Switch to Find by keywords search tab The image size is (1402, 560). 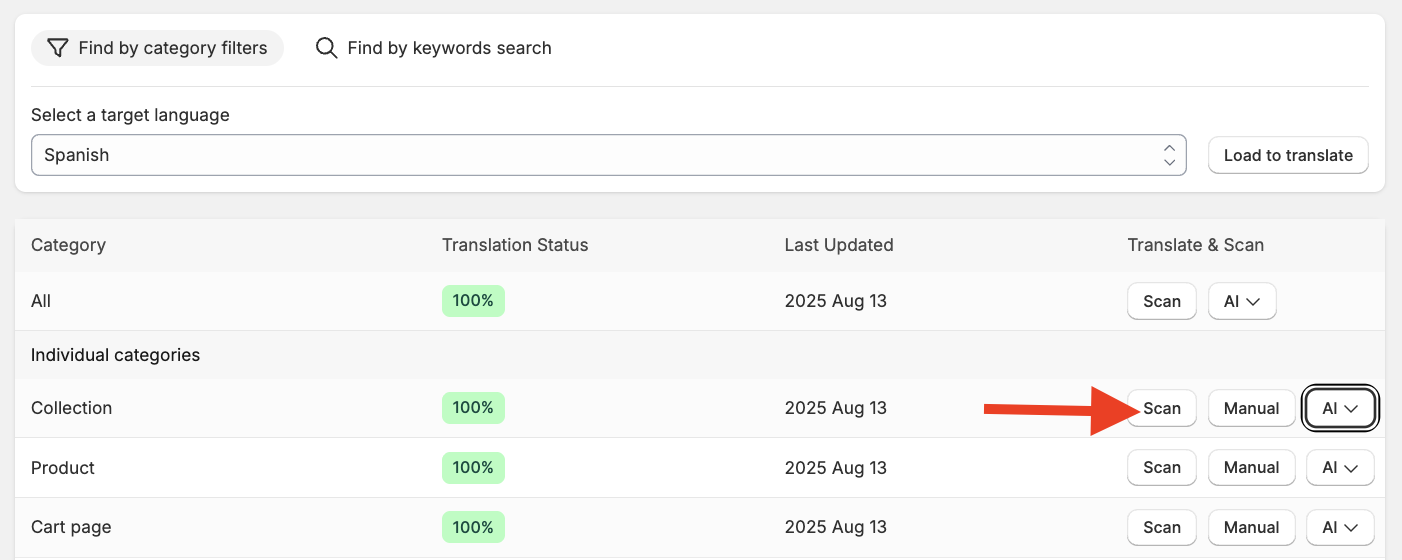[x=433, y=48]
